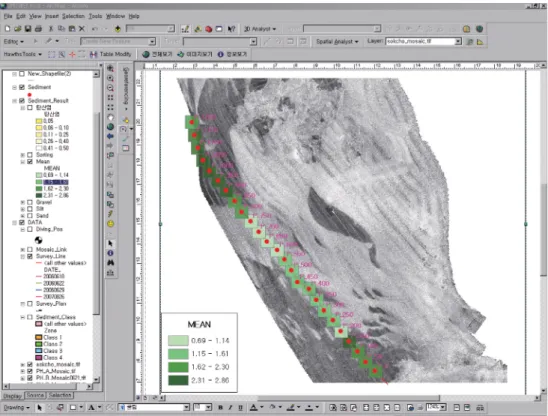Click the New document icon

click(7, 29)
